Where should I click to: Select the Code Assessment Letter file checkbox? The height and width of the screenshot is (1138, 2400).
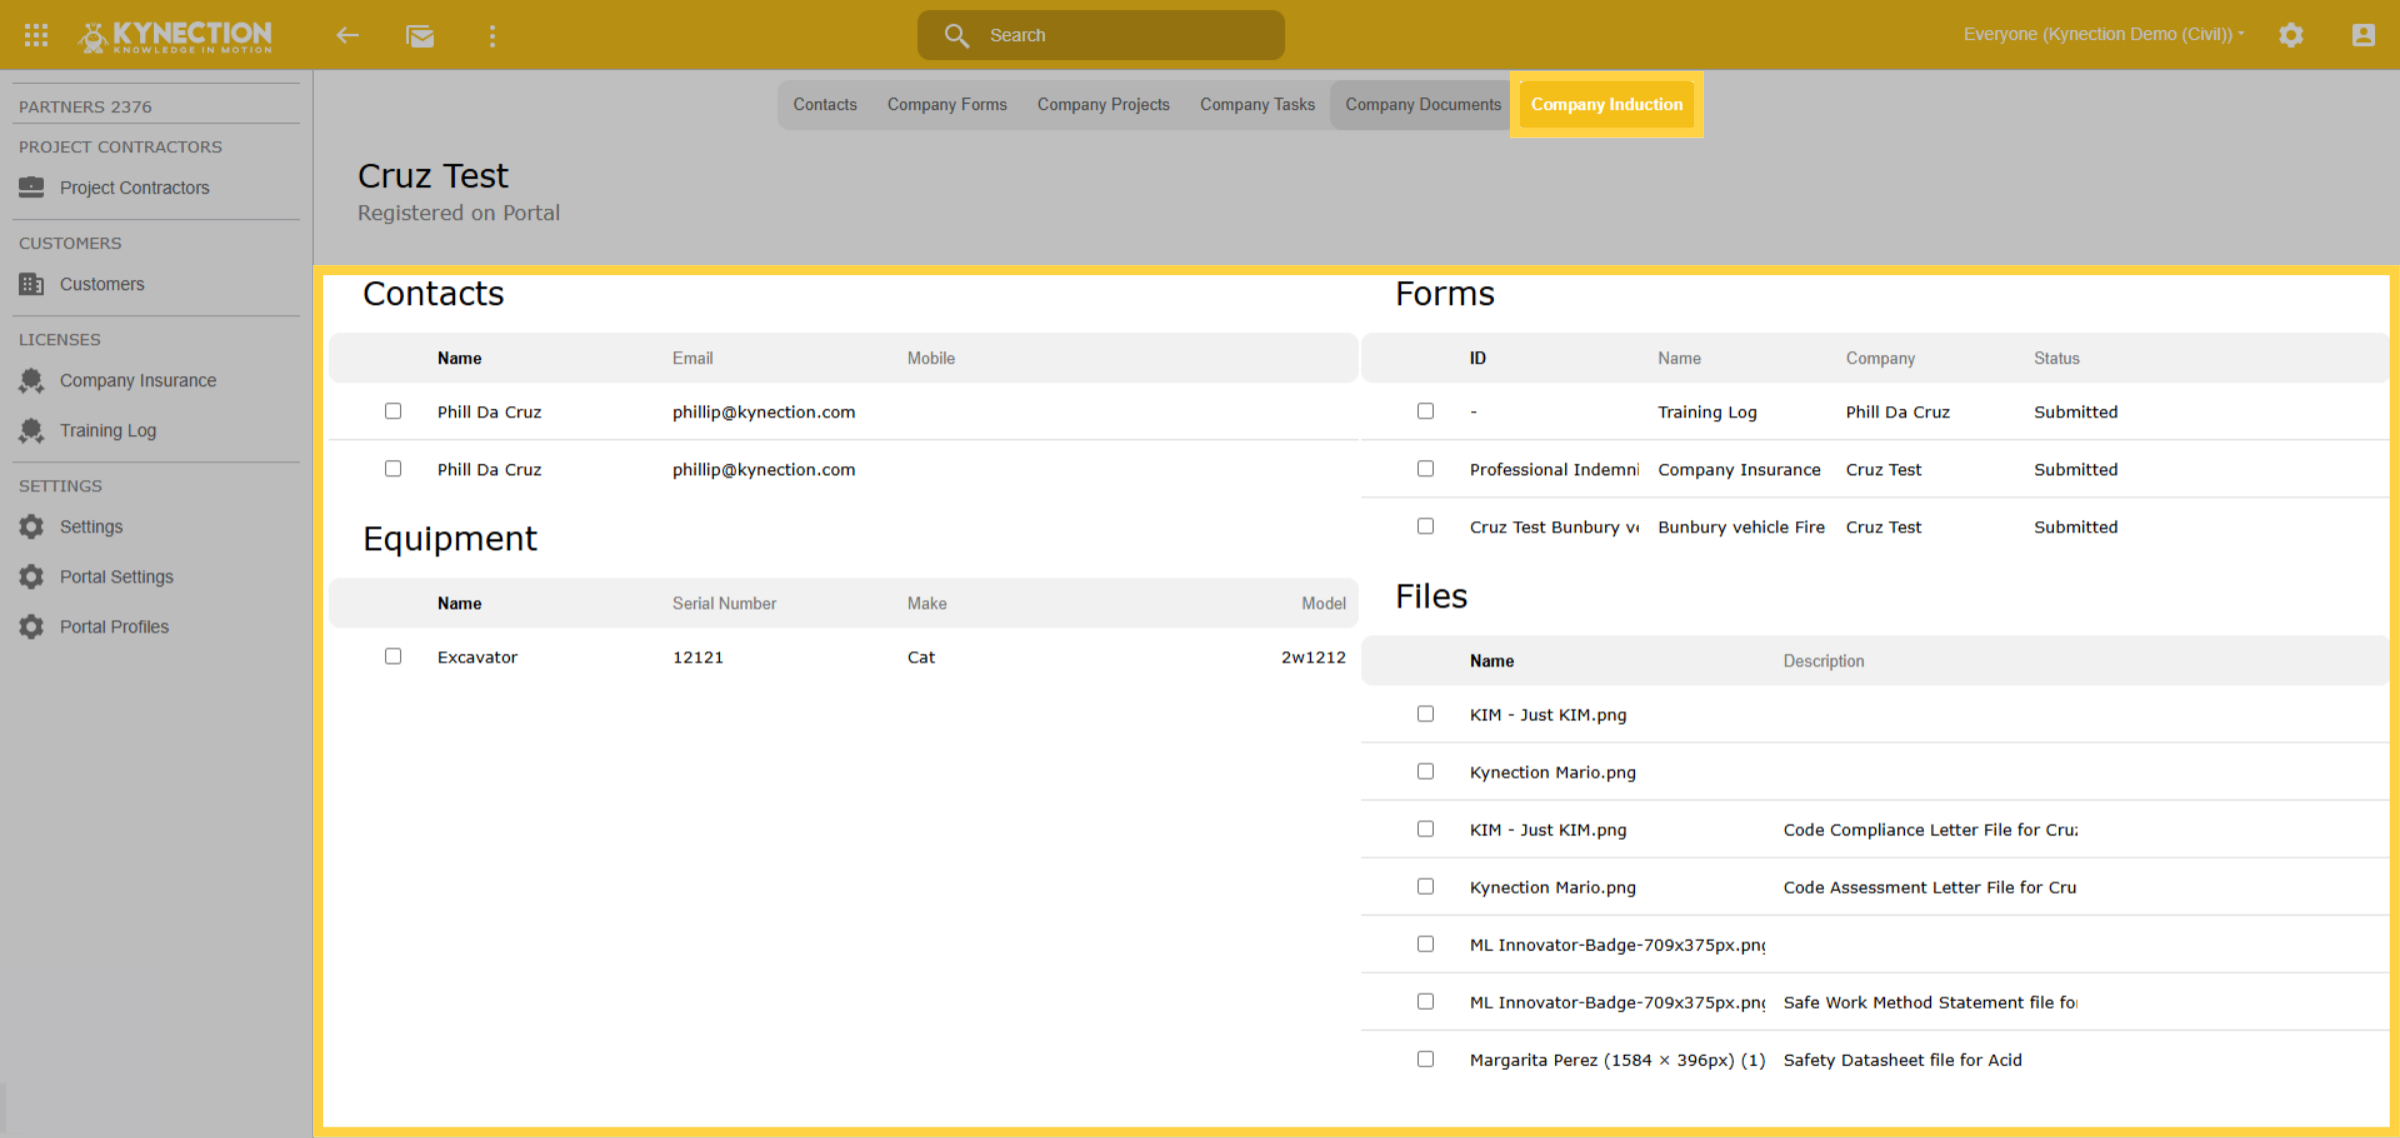pos(1425,886)
